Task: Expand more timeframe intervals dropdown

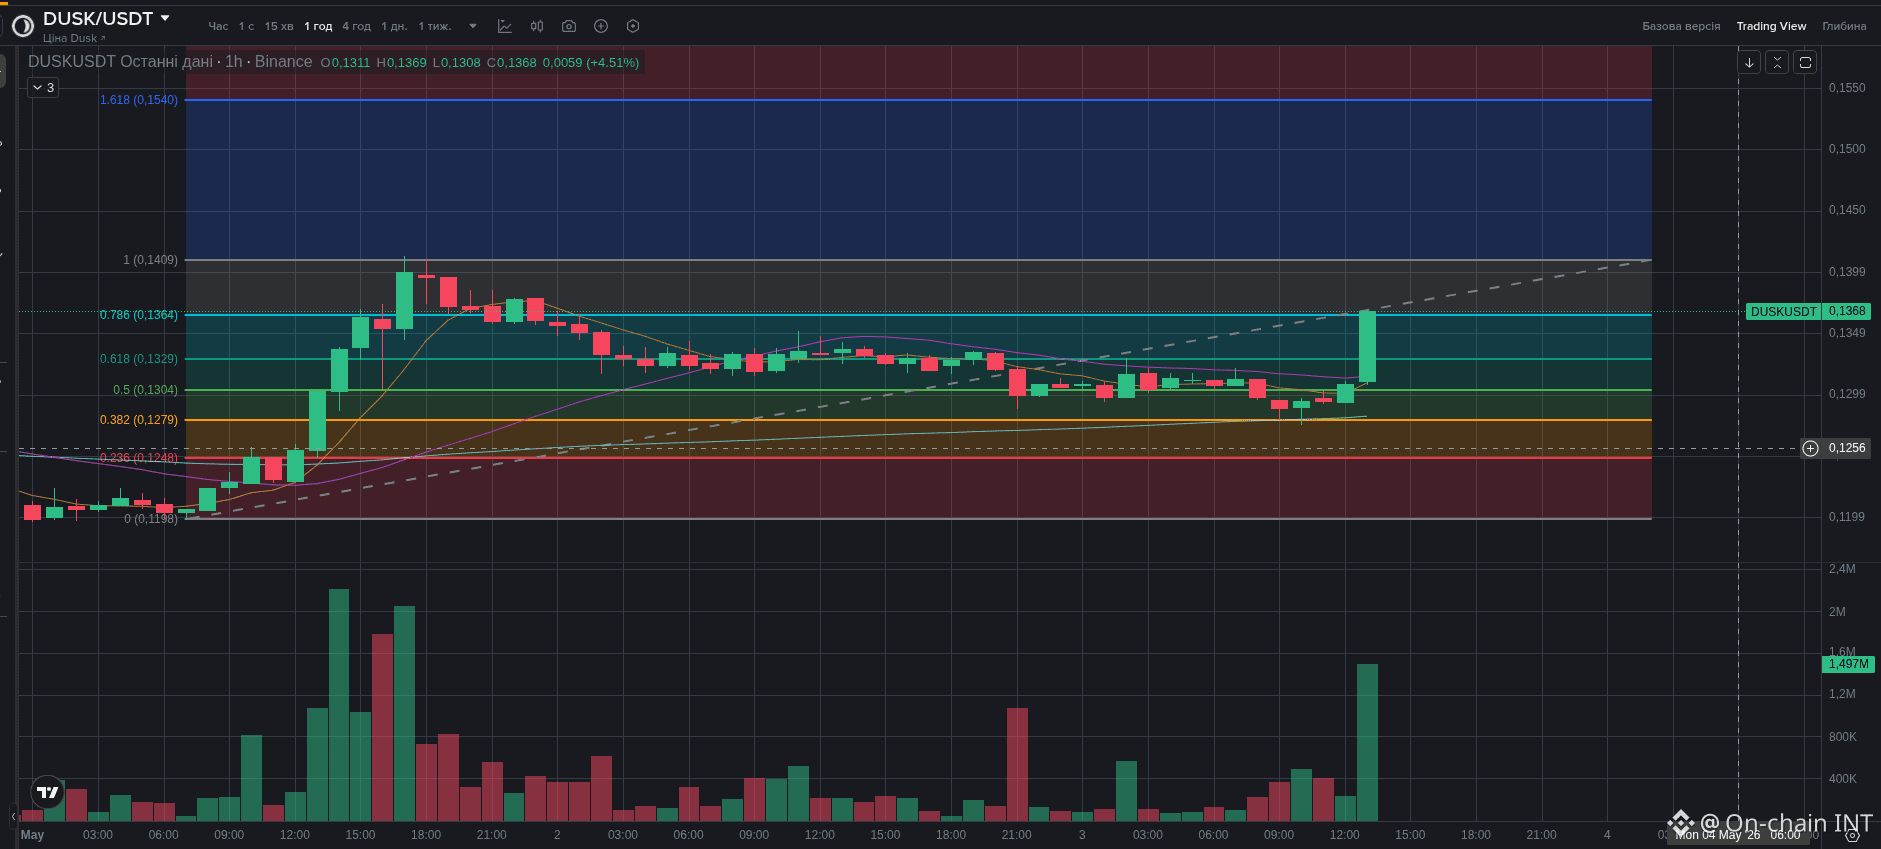Action: click(x=473, y=26)
